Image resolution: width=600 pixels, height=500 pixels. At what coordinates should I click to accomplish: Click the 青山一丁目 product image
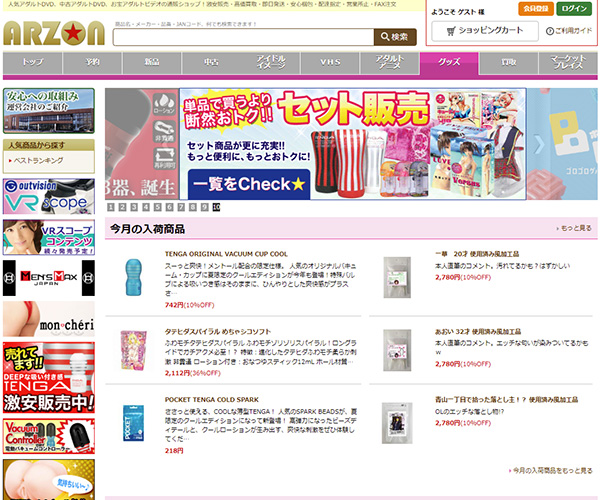tap(397, 423)
